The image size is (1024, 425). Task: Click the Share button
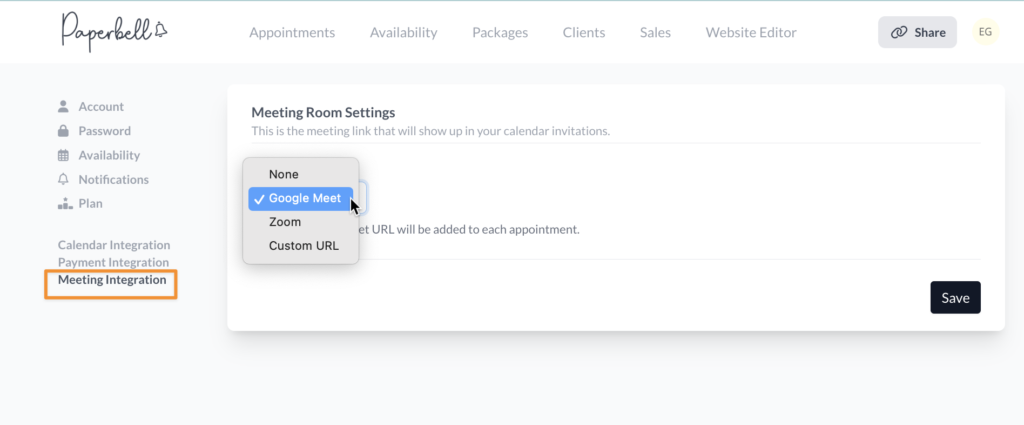[x=917, y=32]
